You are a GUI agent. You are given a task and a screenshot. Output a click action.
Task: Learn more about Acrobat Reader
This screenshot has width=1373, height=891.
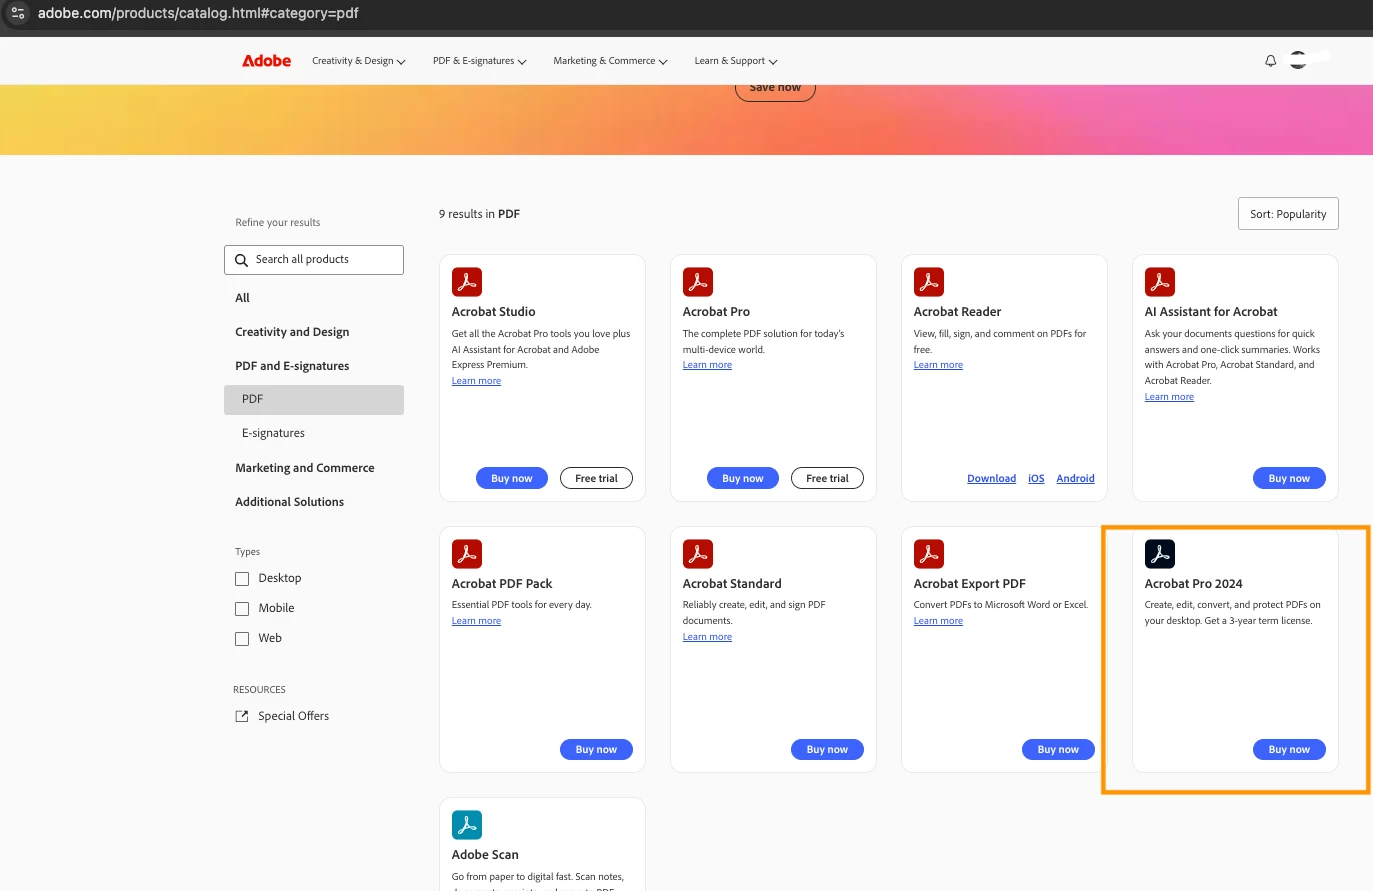coord(938,365)
